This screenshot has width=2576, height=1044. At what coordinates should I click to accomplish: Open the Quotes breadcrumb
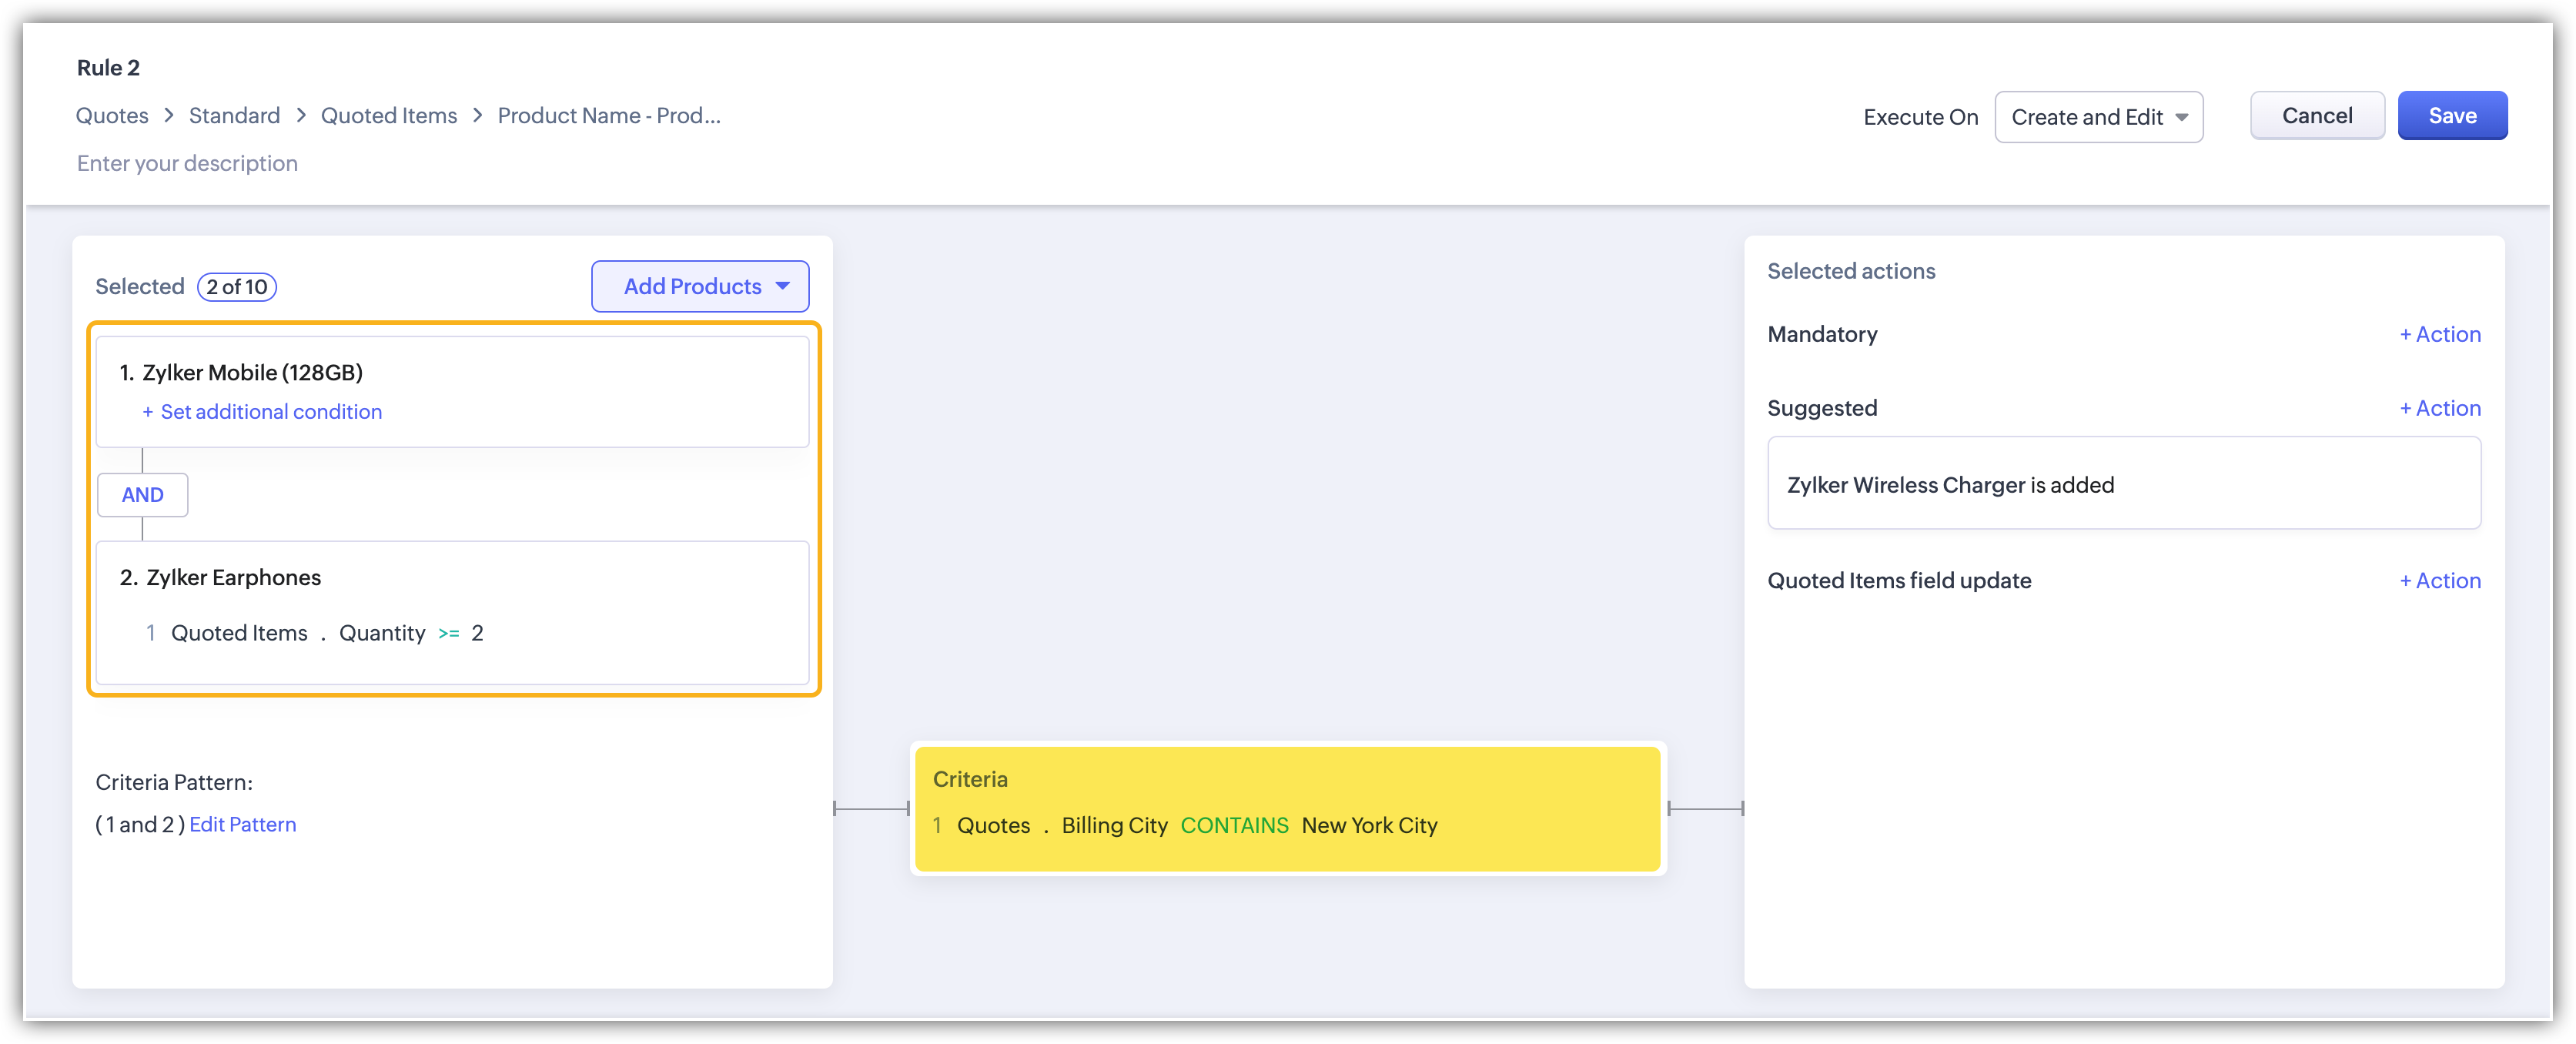[112, 116]
